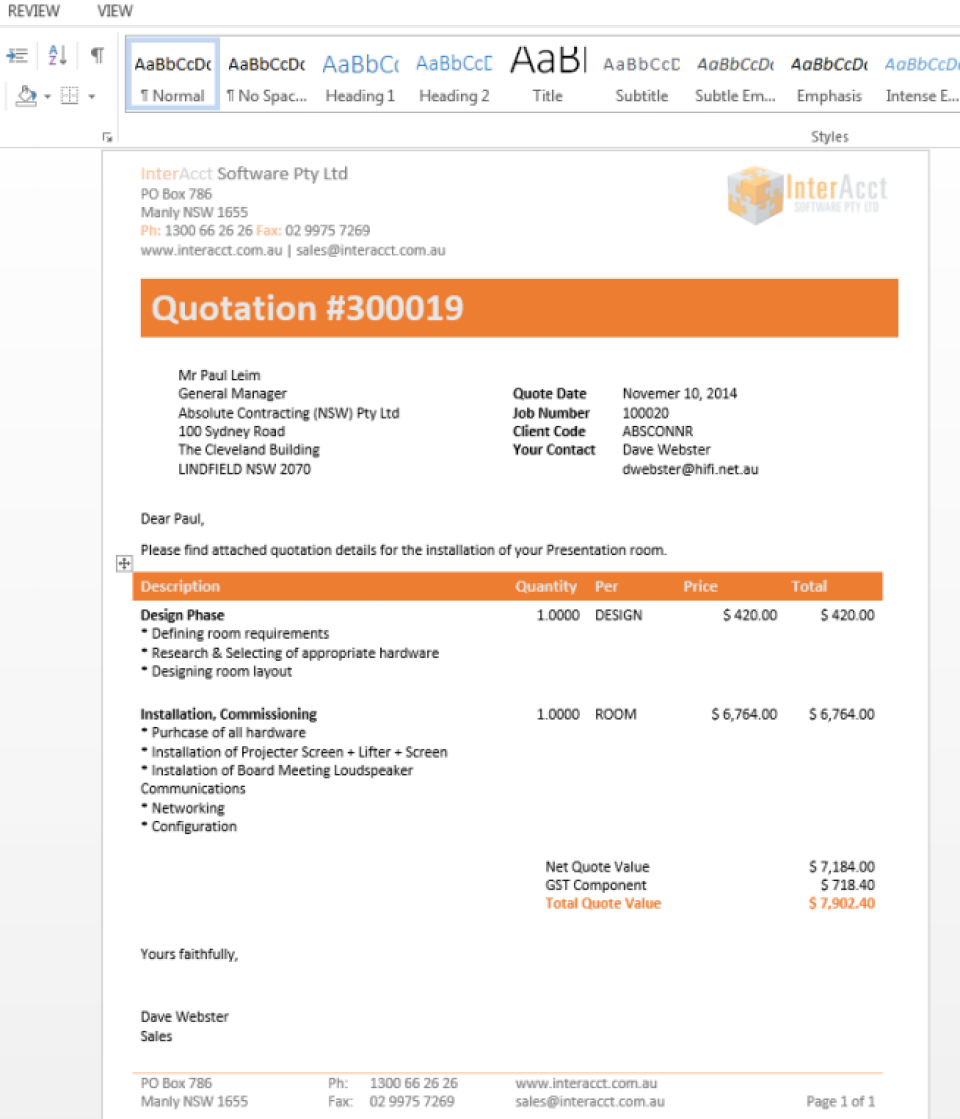Click the LINDFIELD NSW 2070 address line
The image size is (960, 1119).
[x=244, y=470]
